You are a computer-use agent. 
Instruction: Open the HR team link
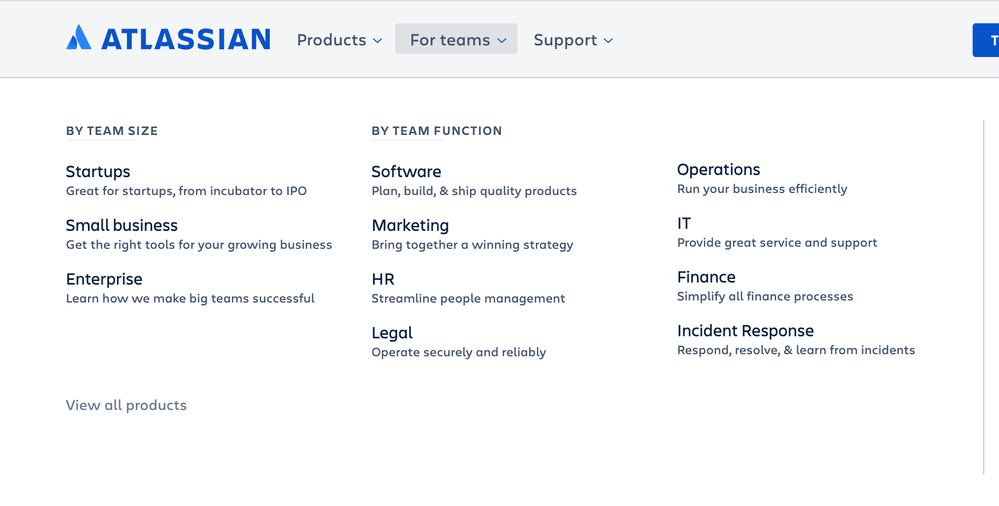coord(383,278)
